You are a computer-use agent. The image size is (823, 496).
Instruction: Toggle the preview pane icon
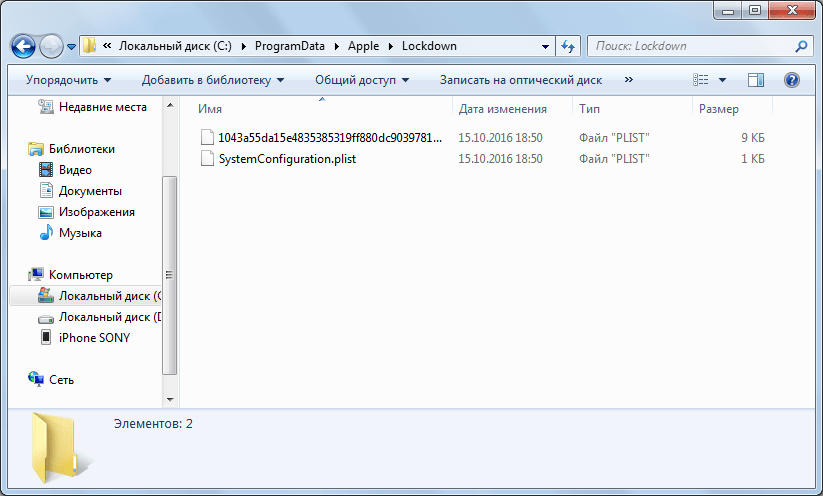click(x=756, y=80)
